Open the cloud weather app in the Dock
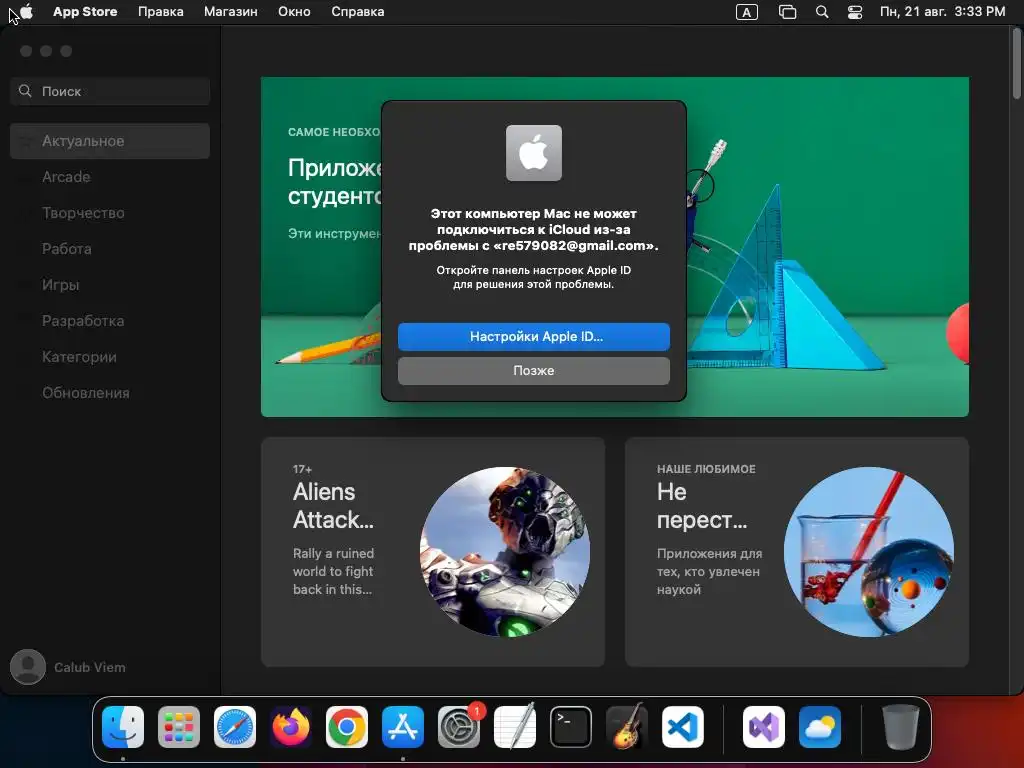 (820, 727)
